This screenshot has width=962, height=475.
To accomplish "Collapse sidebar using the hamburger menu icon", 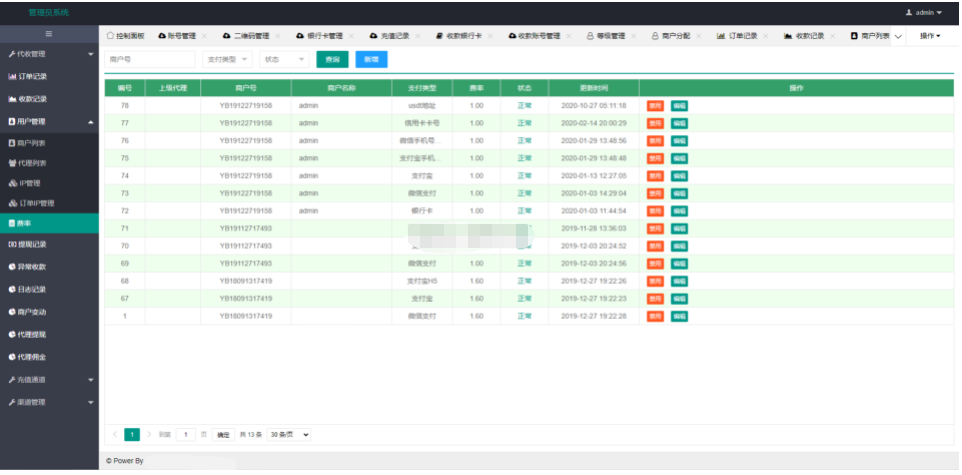I will tap(49, 35).
